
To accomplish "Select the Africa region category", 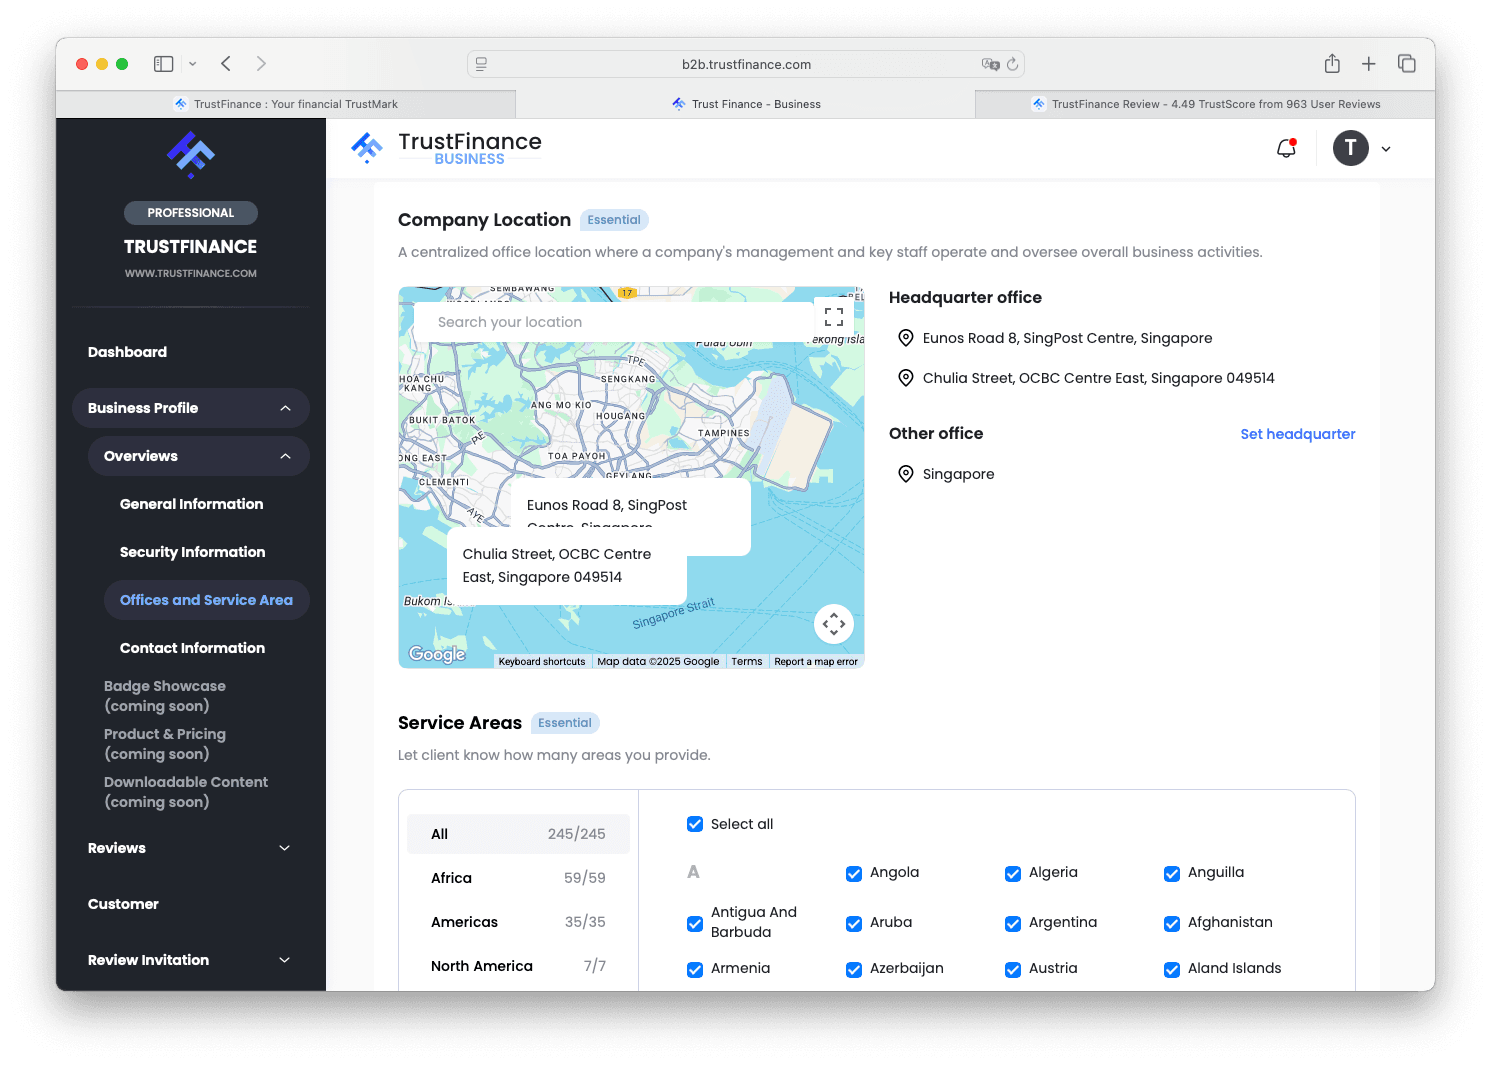I will pyautogui.click(x=518, y=878).
